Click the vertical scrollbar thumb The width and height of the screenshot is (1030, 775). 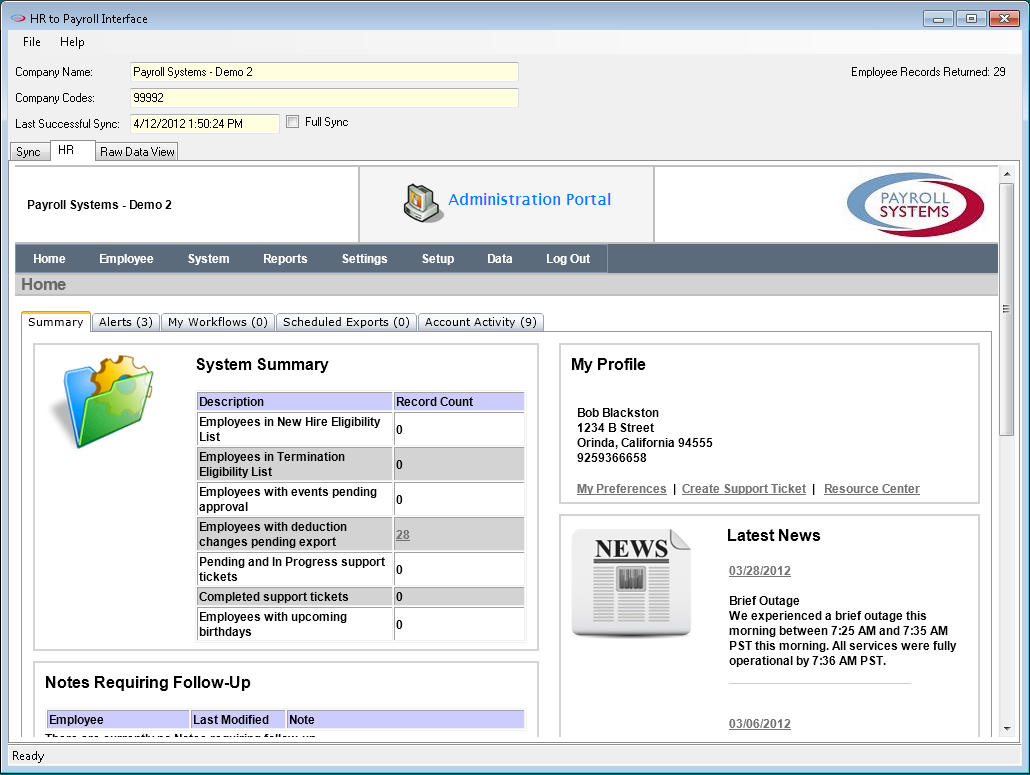(1006, 309)
